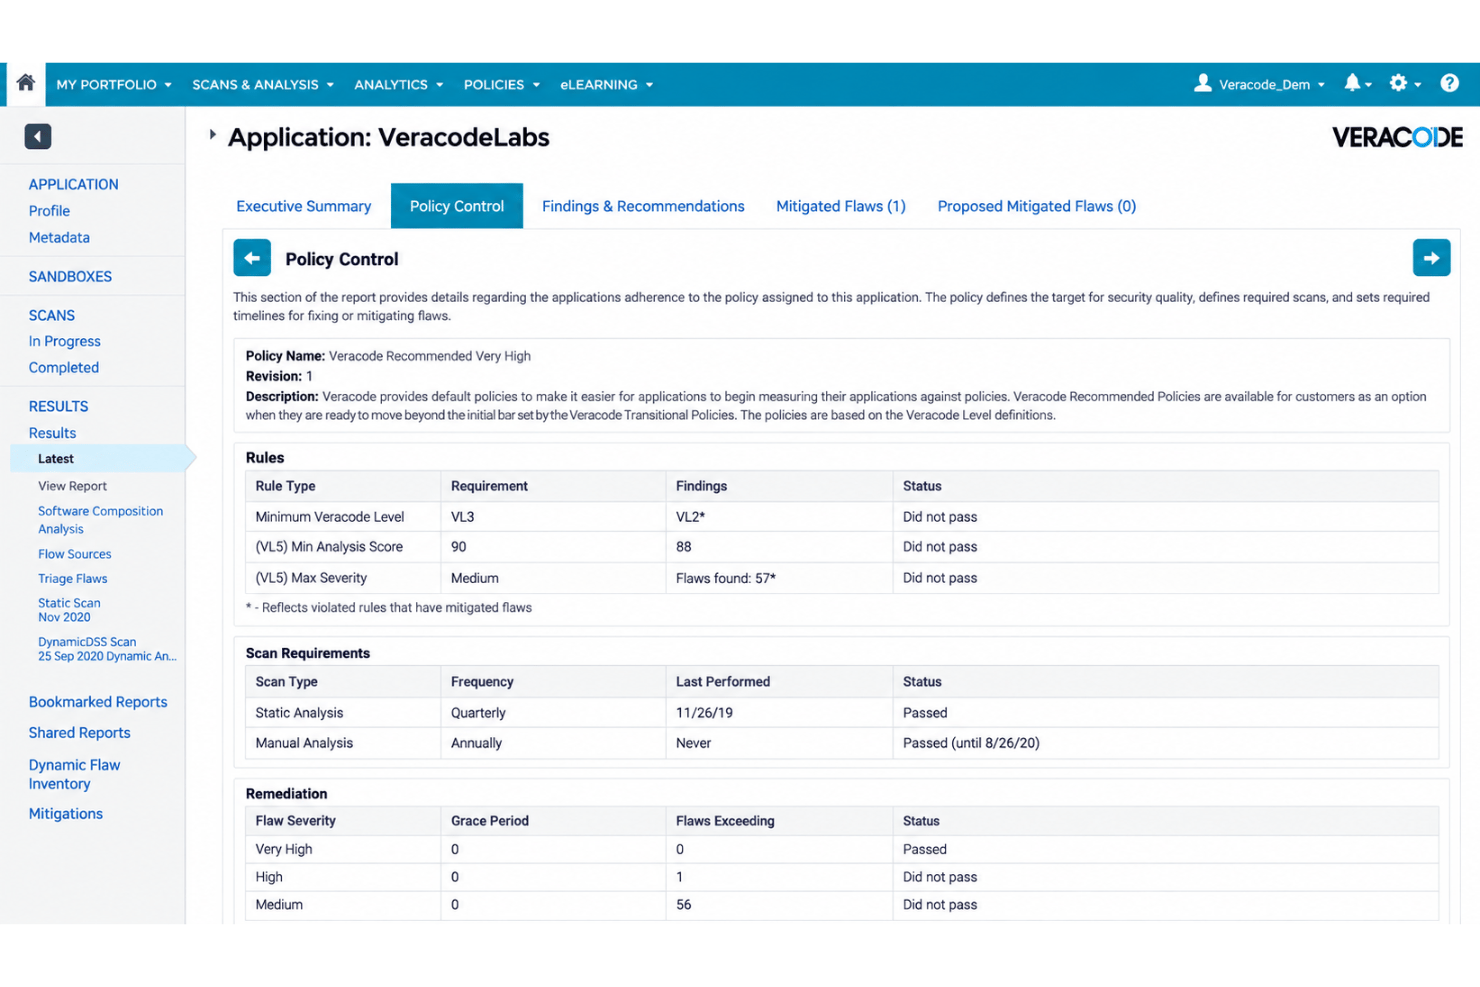
Task: Open Bookmarked Reports
Action: (98, 702)
